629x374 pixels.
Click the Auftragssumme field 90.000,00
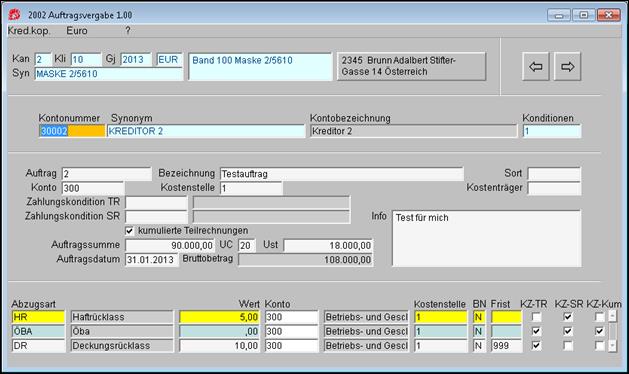(x=170, y=245)
